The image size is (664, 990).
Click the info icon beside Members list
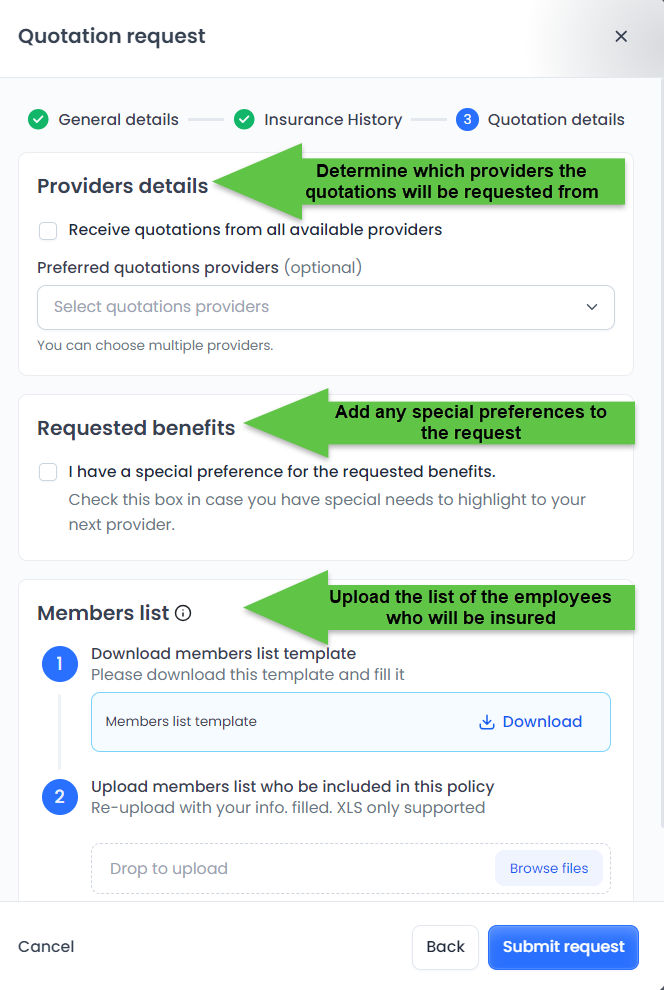[x=183, y=613]
